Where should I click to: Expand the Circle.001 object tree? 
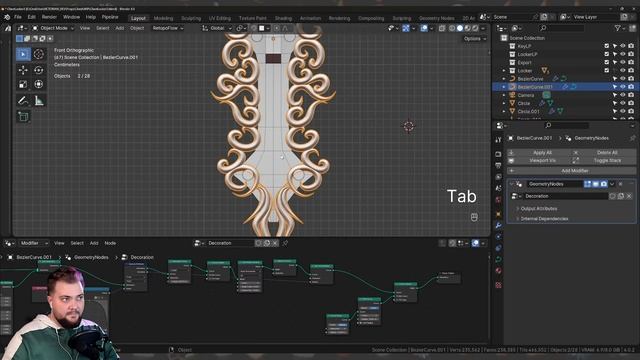point(504,111)
